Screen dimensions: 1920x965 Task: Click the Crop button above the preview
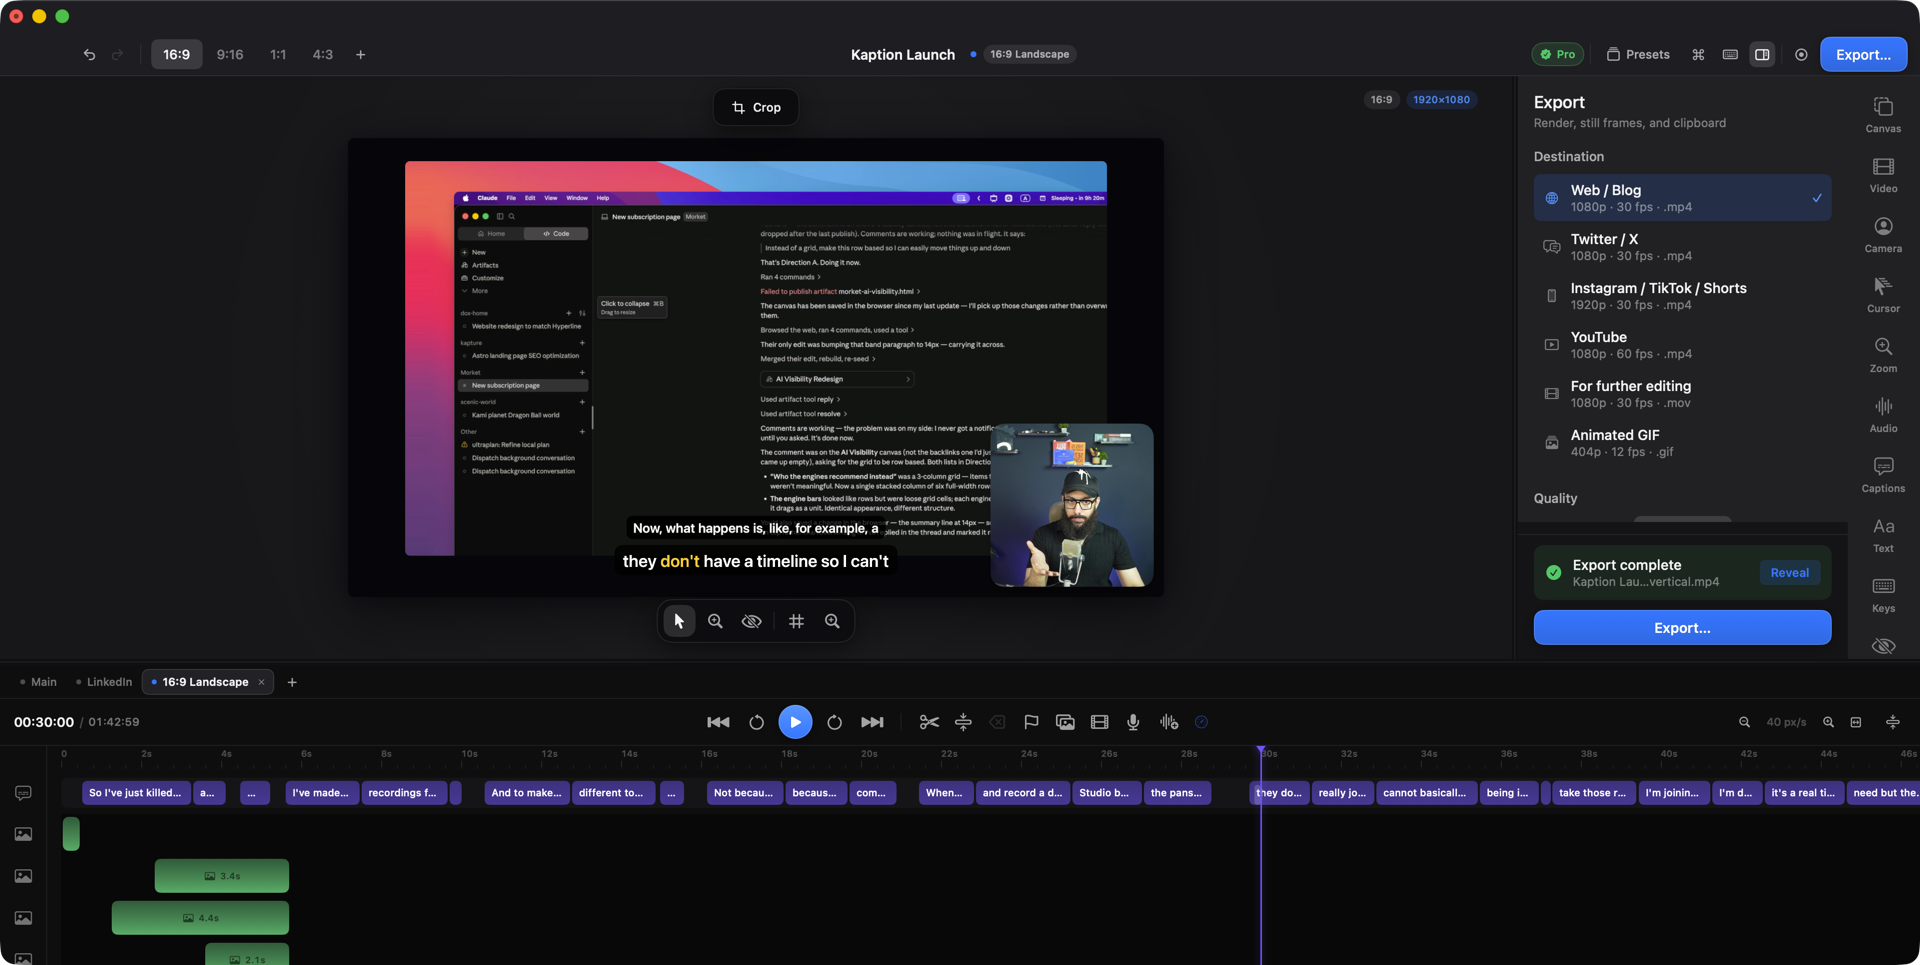[x=756, y=107]
